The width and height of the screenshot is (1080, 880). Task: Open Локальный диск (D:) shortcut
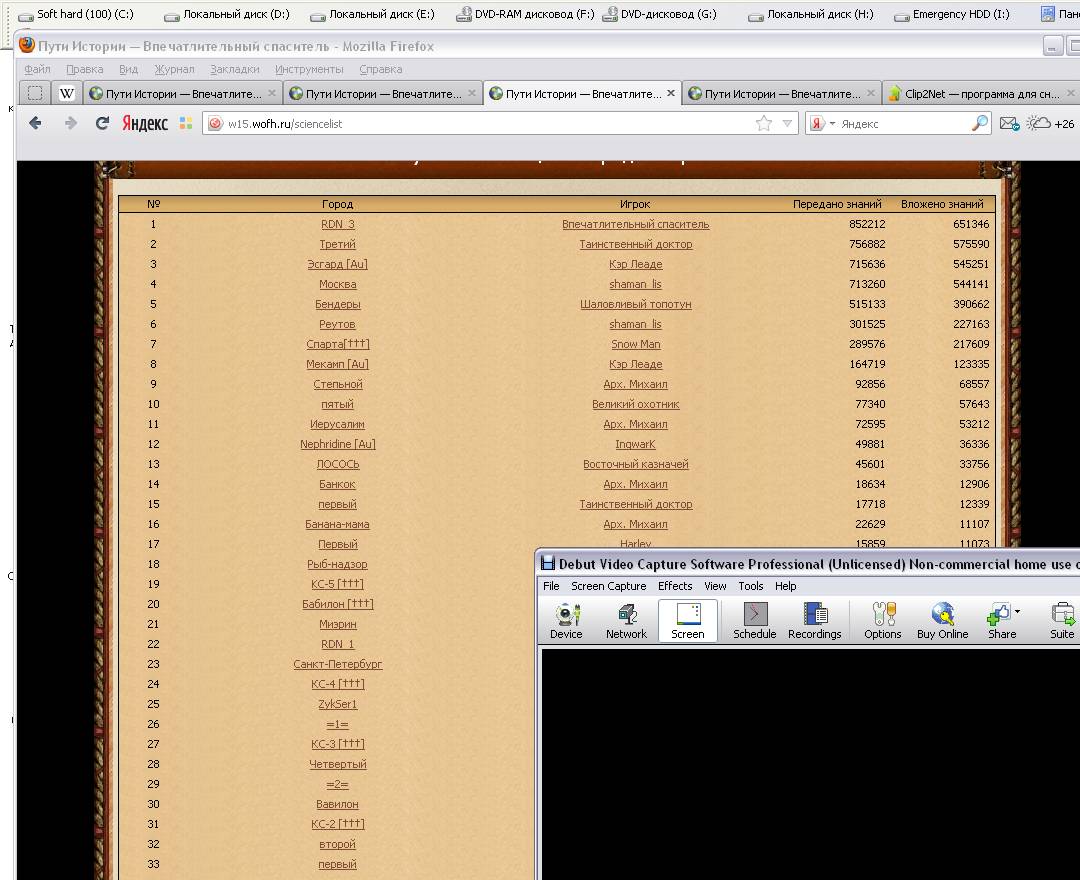coord(227,14)
